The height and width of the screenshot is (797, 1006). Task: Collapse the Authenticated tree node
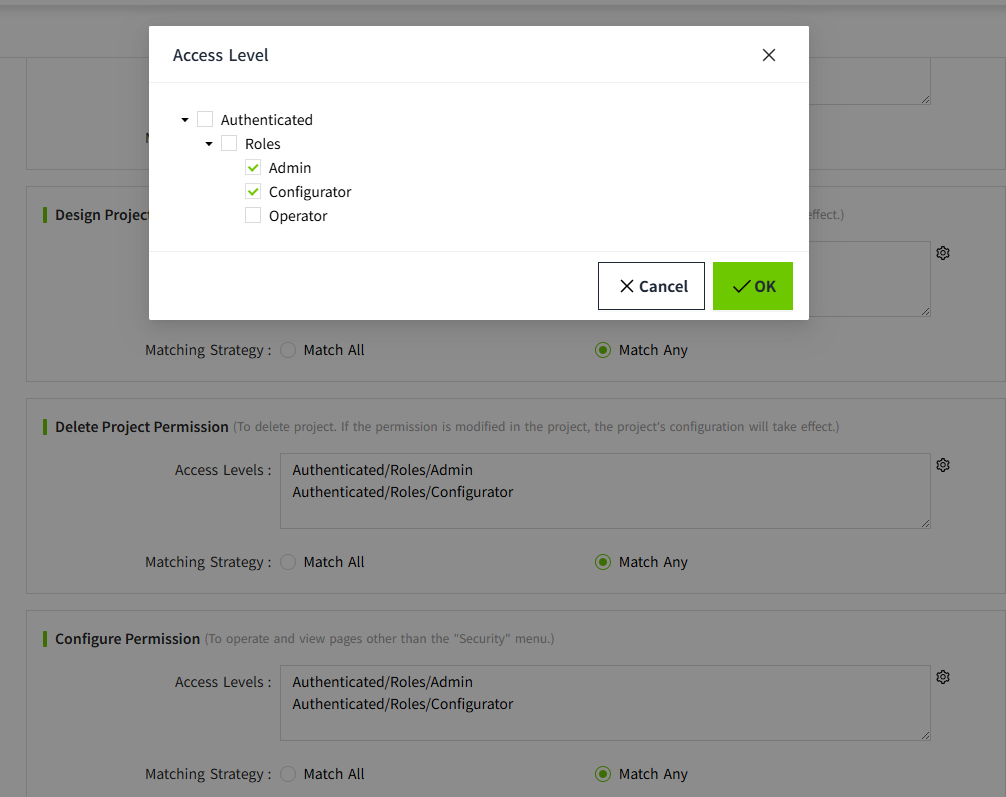185,120
